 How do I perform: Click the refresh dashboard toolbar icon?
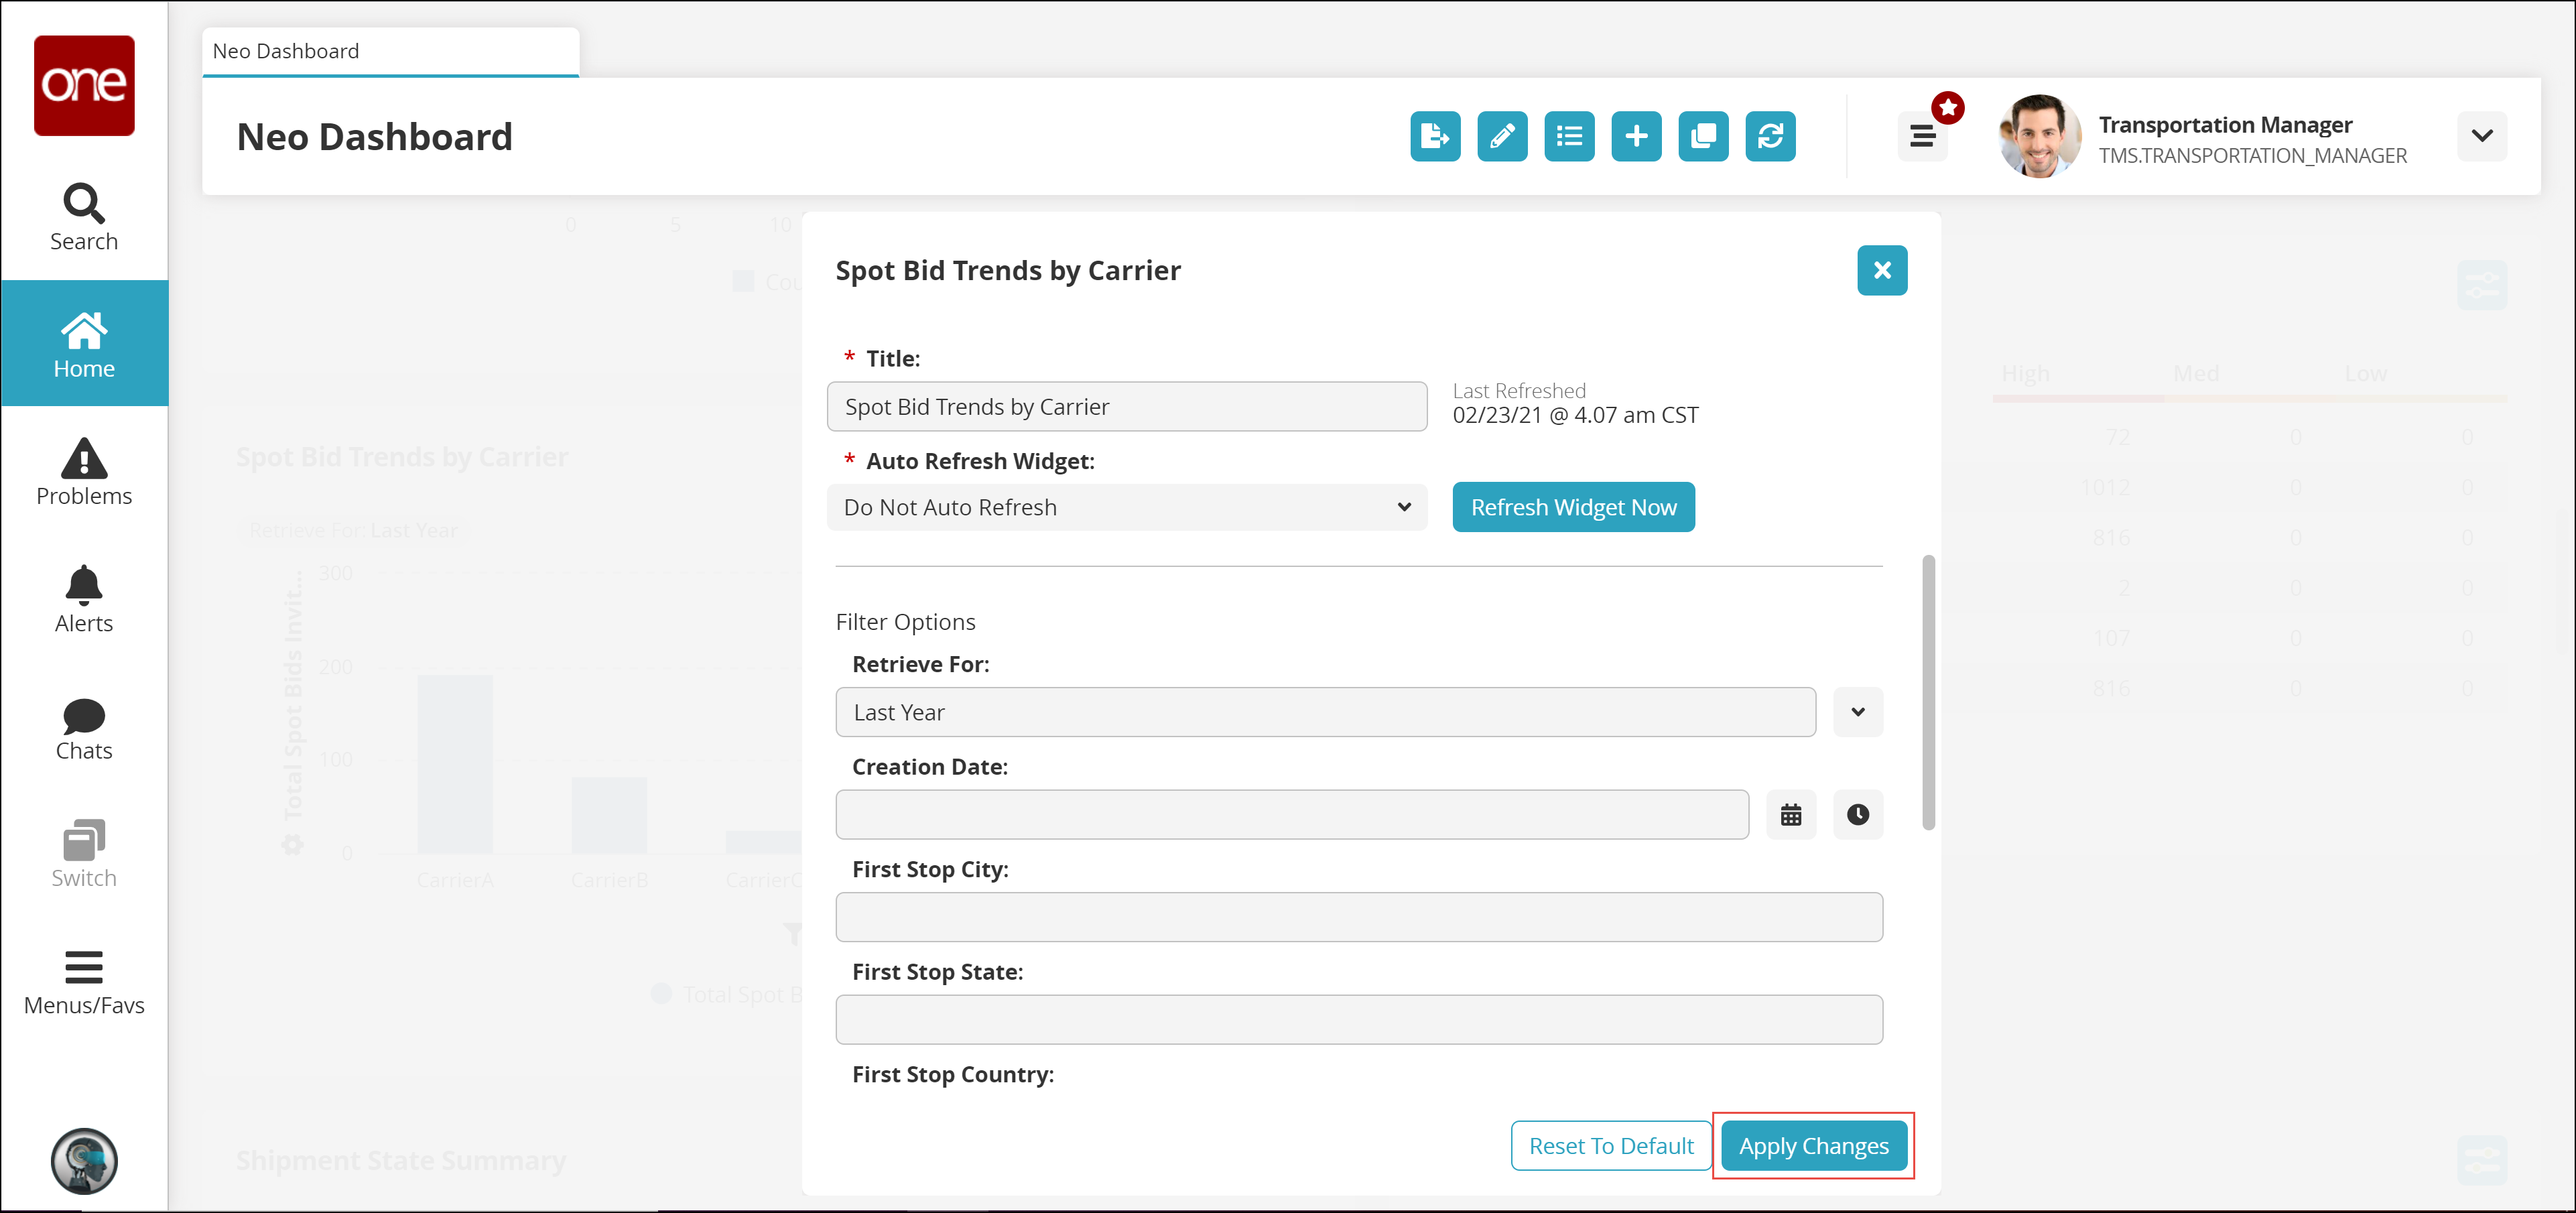coord(1769,136)
